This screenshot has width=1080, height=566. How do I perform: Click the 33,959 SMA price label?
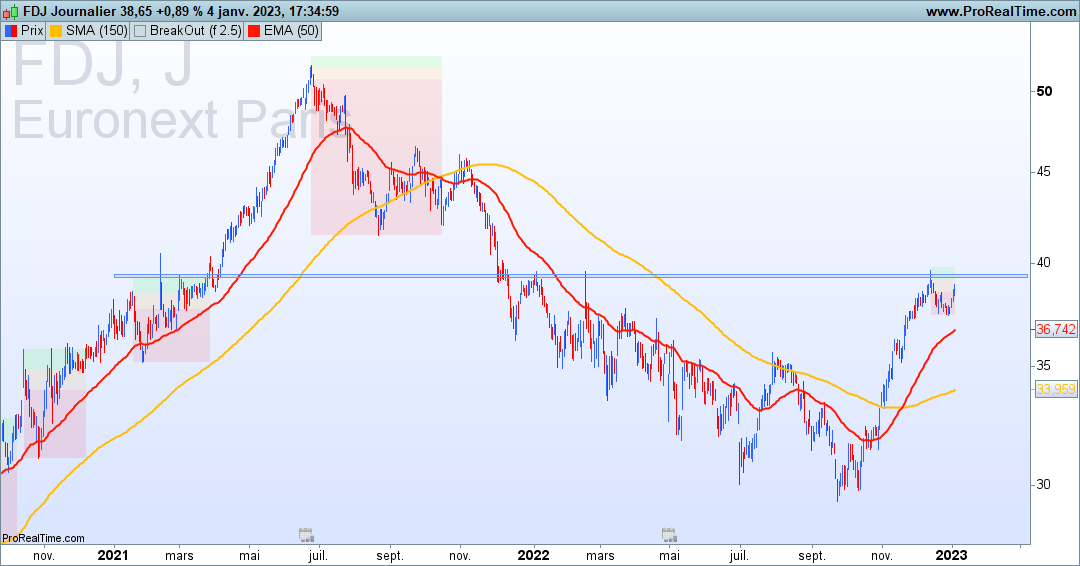pos(1055,390)
